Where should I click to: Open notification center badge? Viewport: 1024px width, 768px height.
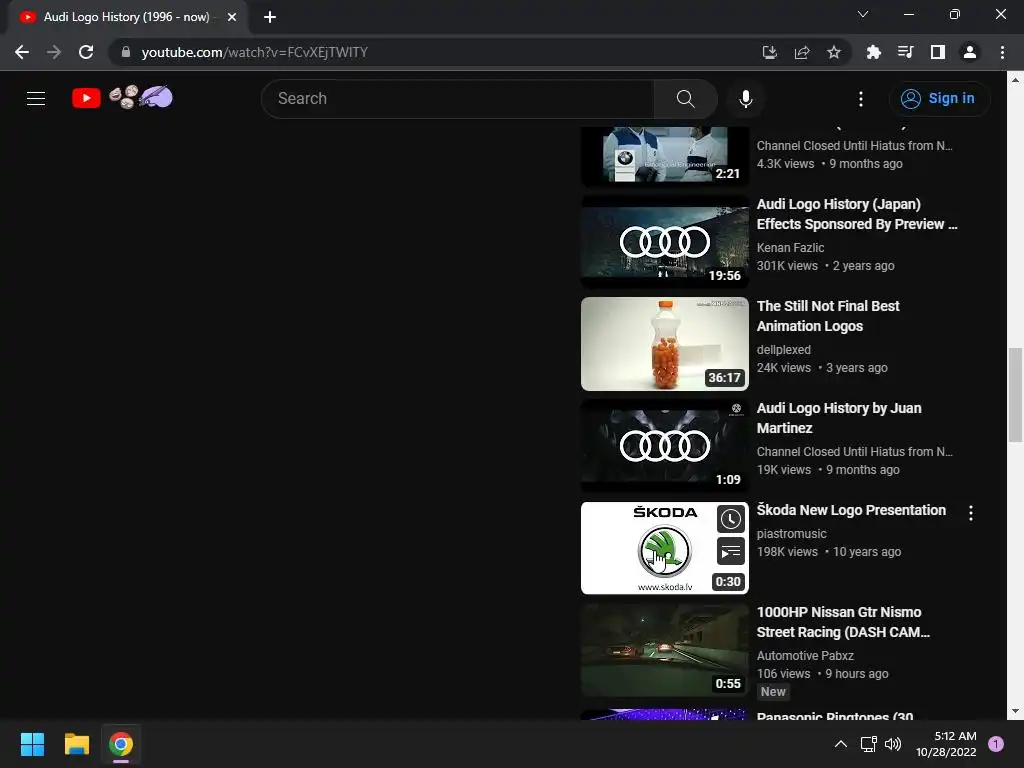pyautogui.click(x=996, y=744)
